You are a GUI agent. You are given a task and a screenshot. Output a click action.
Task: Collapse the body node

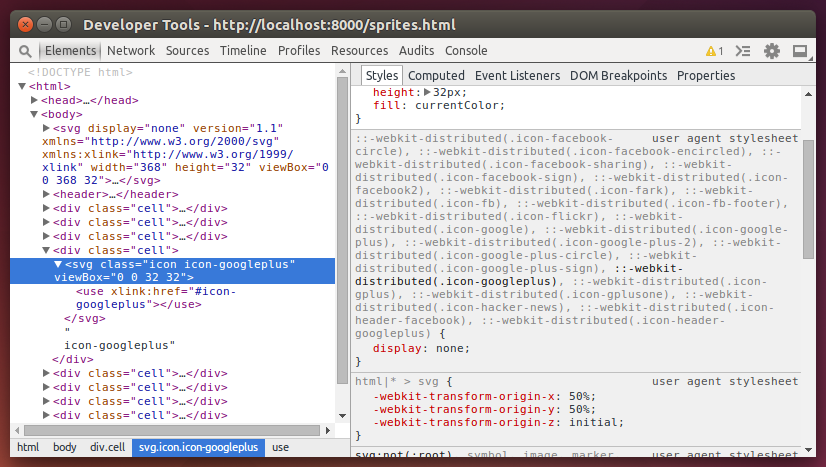tap(34, 114)
